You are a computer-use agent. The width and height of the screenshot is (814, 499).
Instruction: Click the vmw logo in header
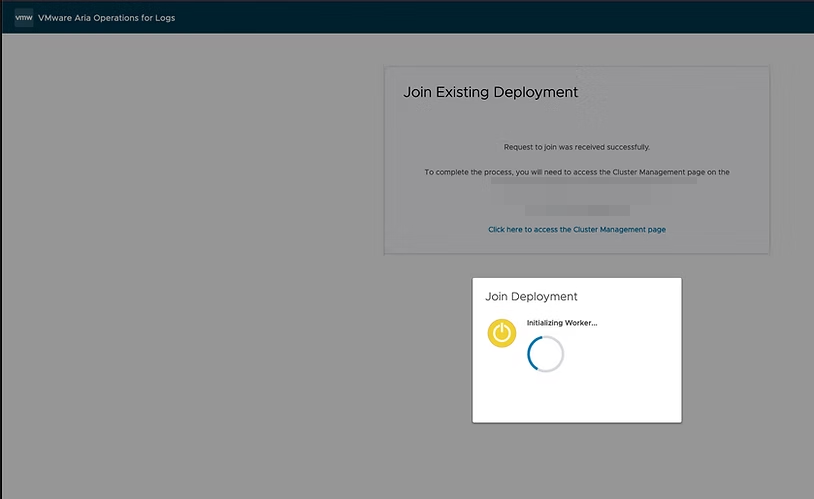[24, 17]
